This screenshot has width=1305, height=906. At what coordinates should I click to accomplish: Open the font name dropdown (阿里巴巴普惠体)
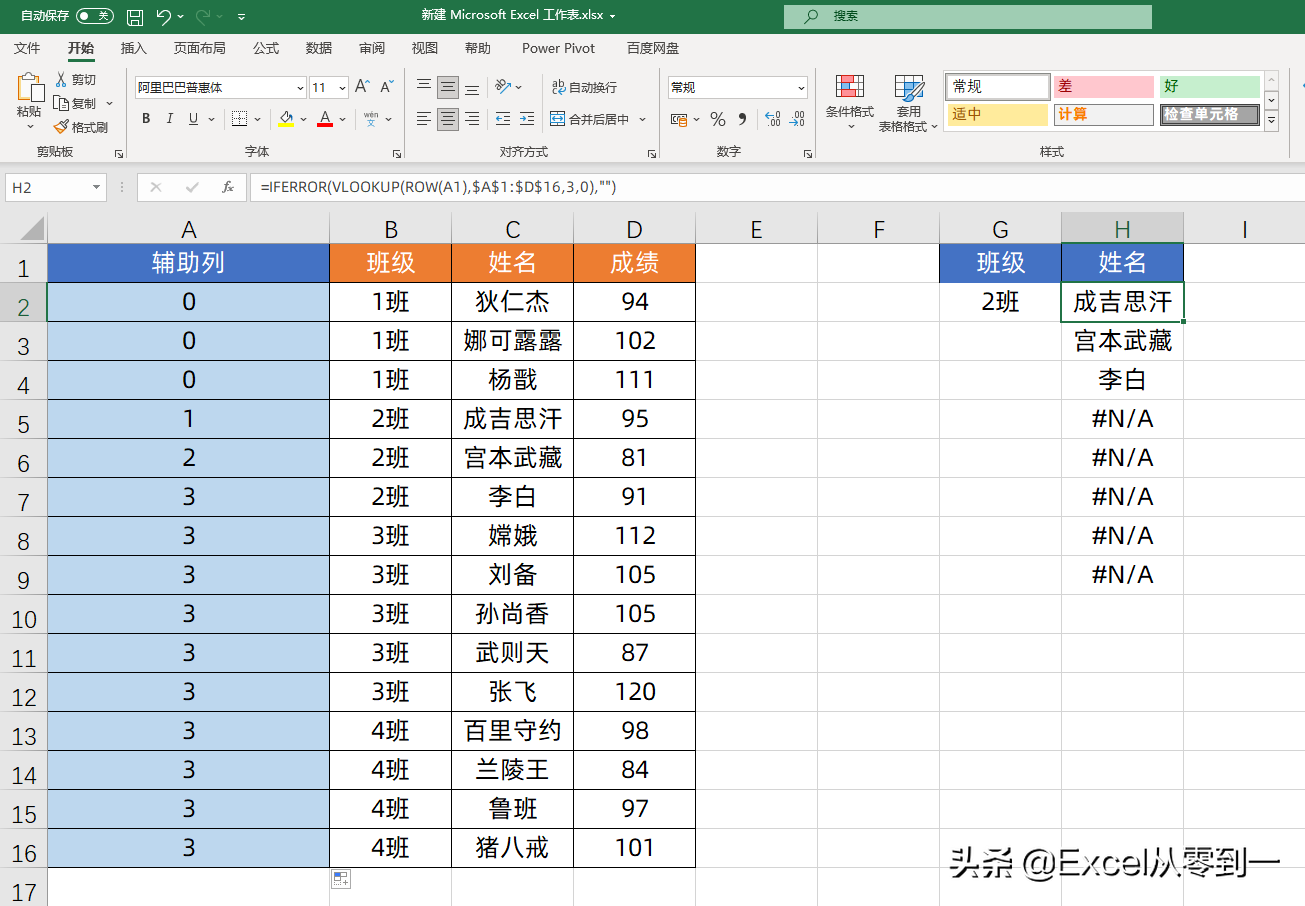[x=300, y=88]
